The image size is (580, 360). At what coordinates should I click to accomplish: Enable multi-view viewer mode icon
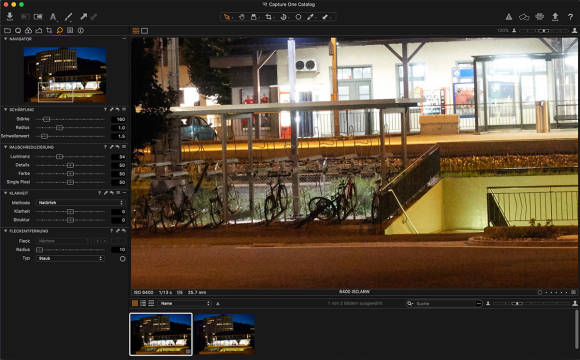(x=136, y=31)
